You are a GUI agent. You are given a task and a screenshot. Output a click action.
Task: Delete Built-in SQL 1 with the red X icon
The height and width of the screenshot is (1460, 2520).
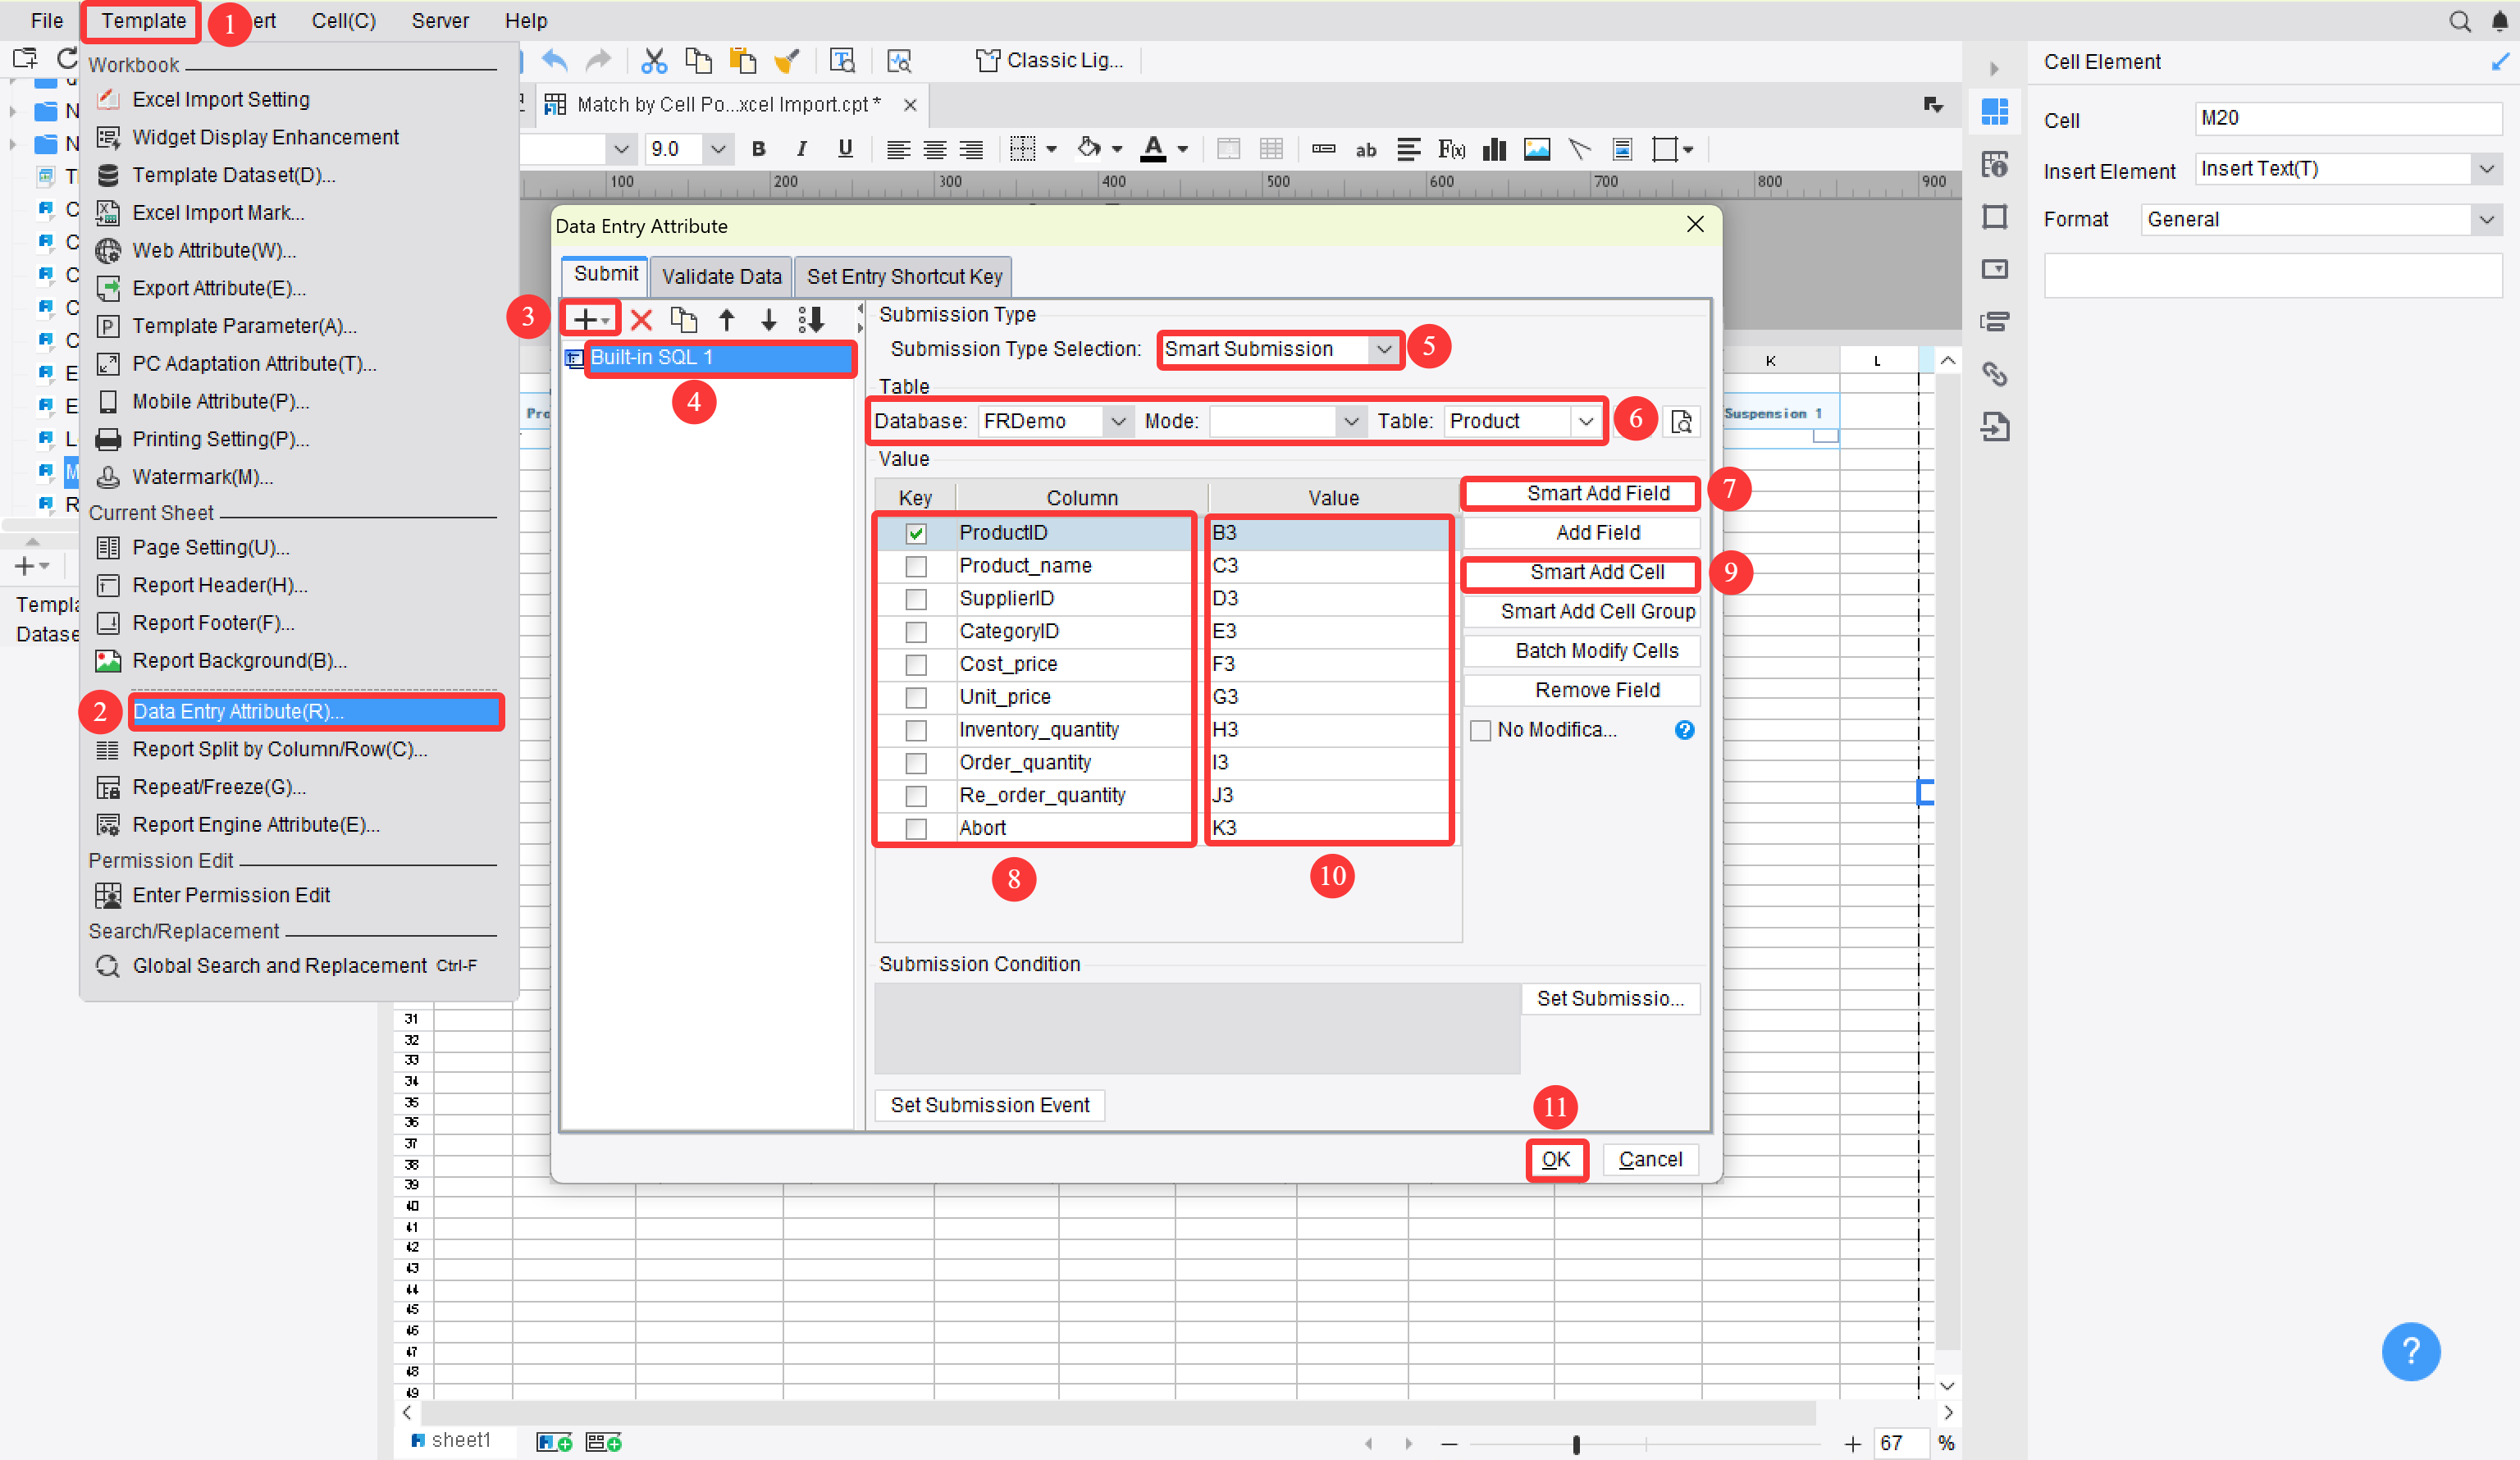[x=641, y=319]
